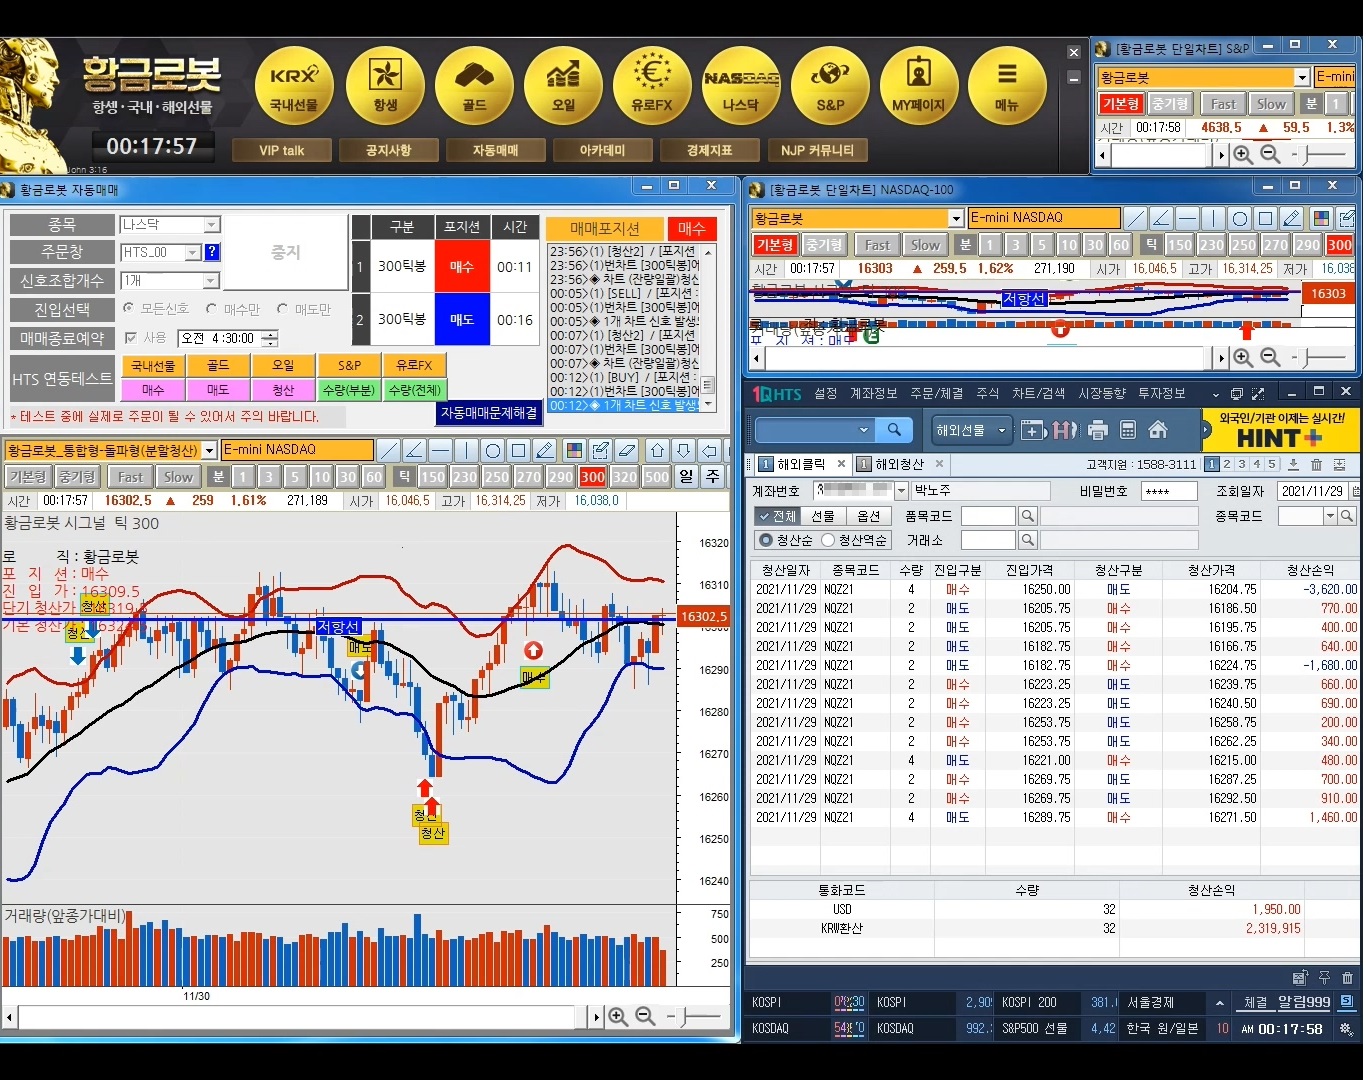This screenshot has height=1080, width=1366.
Task: Expand the 종목 나스닥 dropdown
Action: [x=211, y=225]
